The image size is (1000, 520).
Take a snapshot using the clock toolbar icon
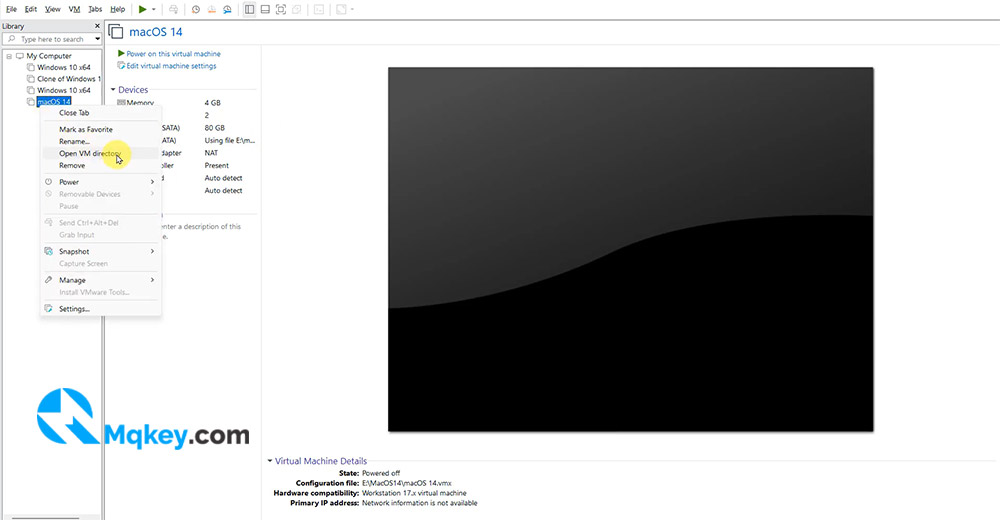pyautogui.click(x=196, y=10)
